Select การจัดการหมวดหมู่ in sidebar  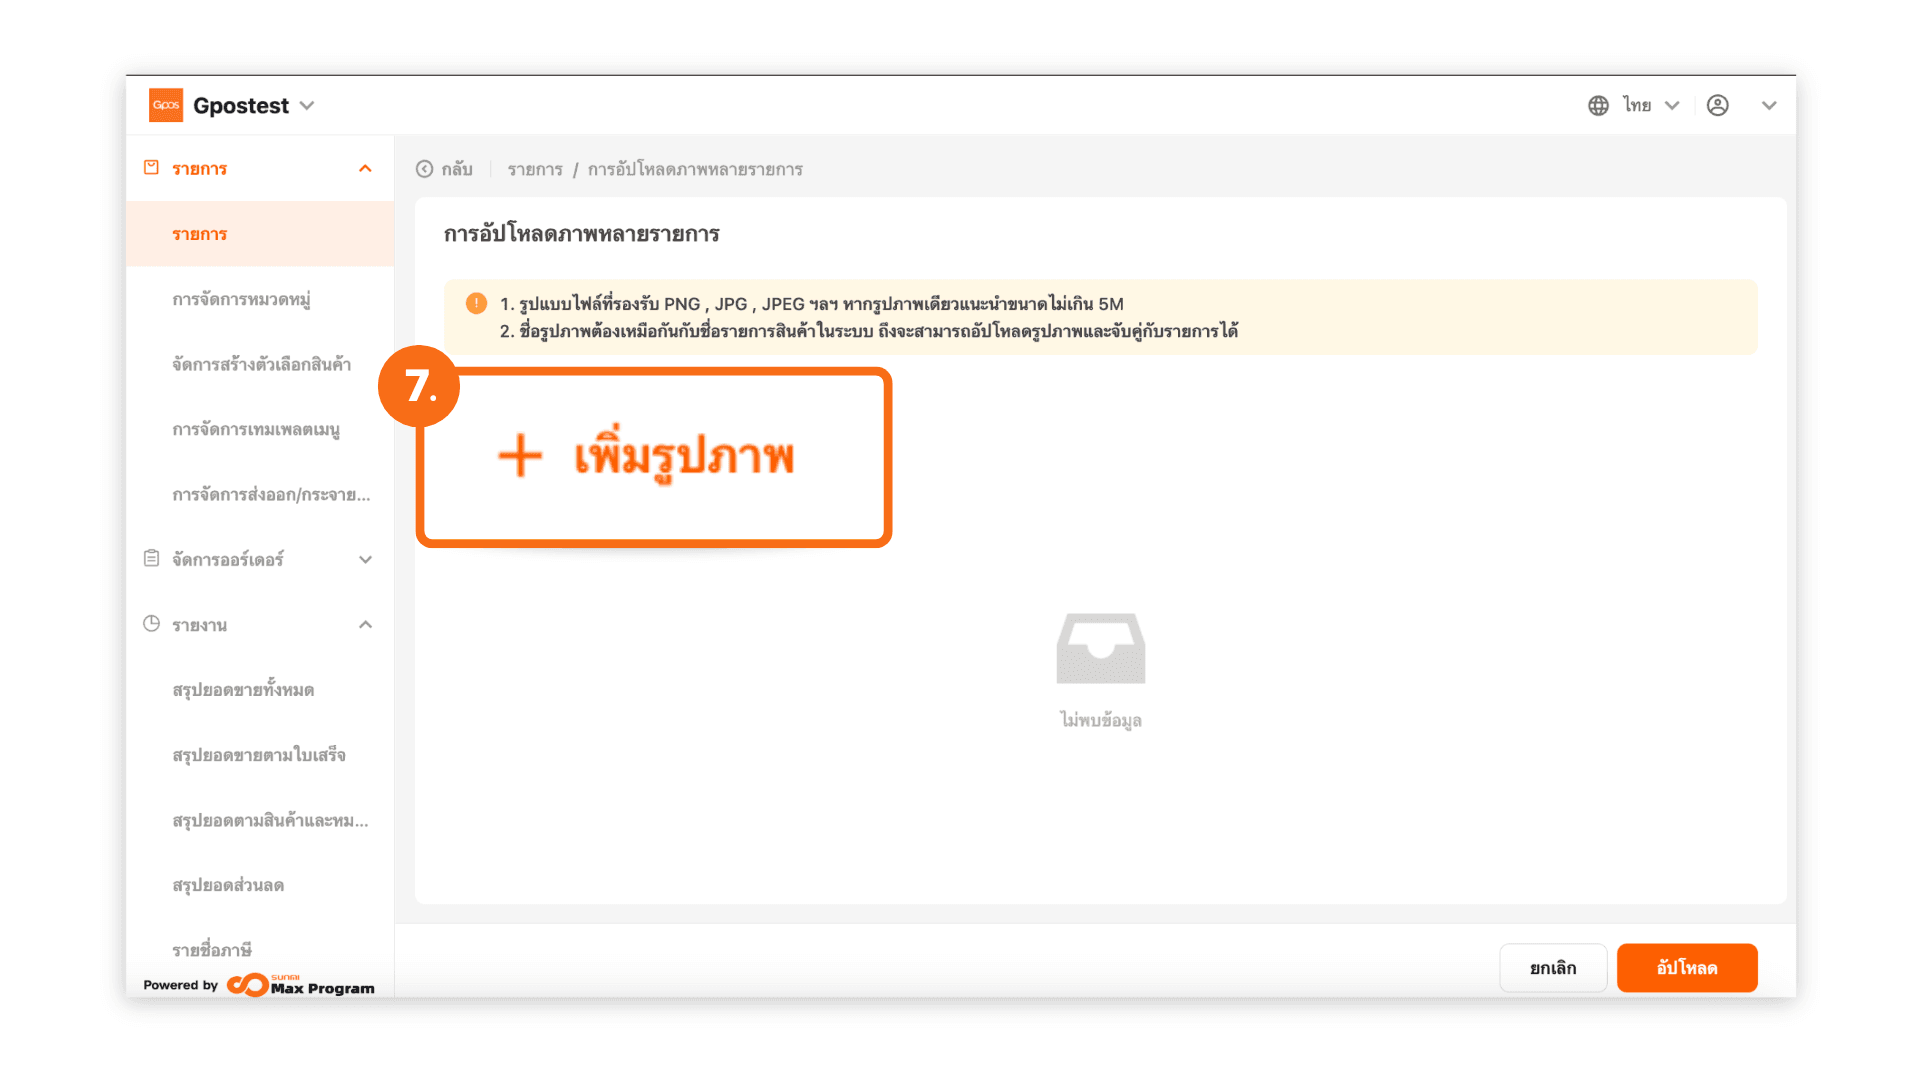tap(241, 299)
